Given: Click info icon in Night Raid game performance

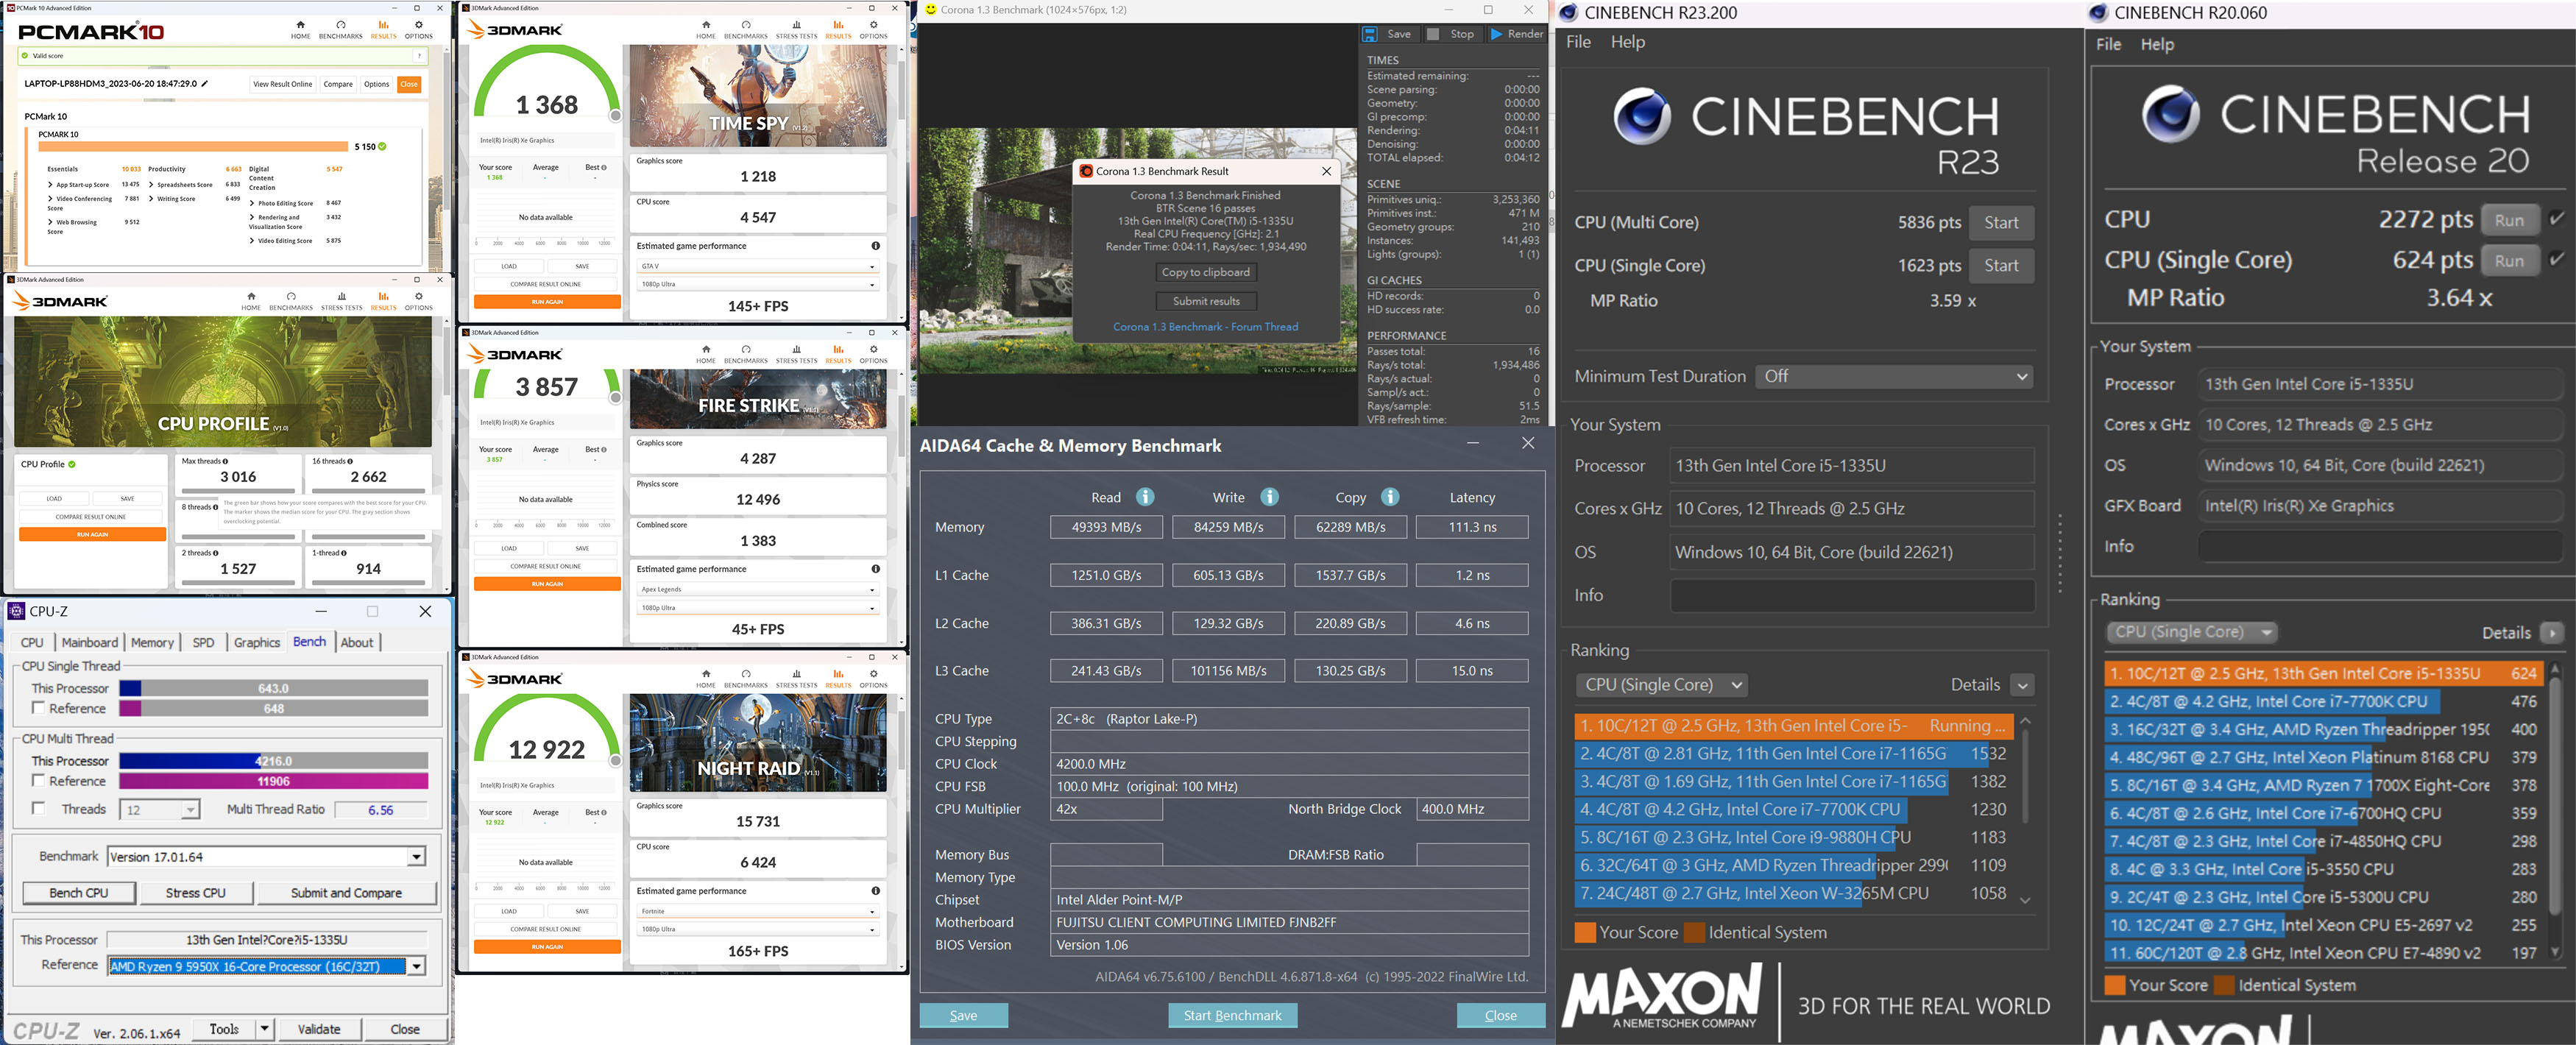Looking at the screenshot, I should tap(875, 891).
